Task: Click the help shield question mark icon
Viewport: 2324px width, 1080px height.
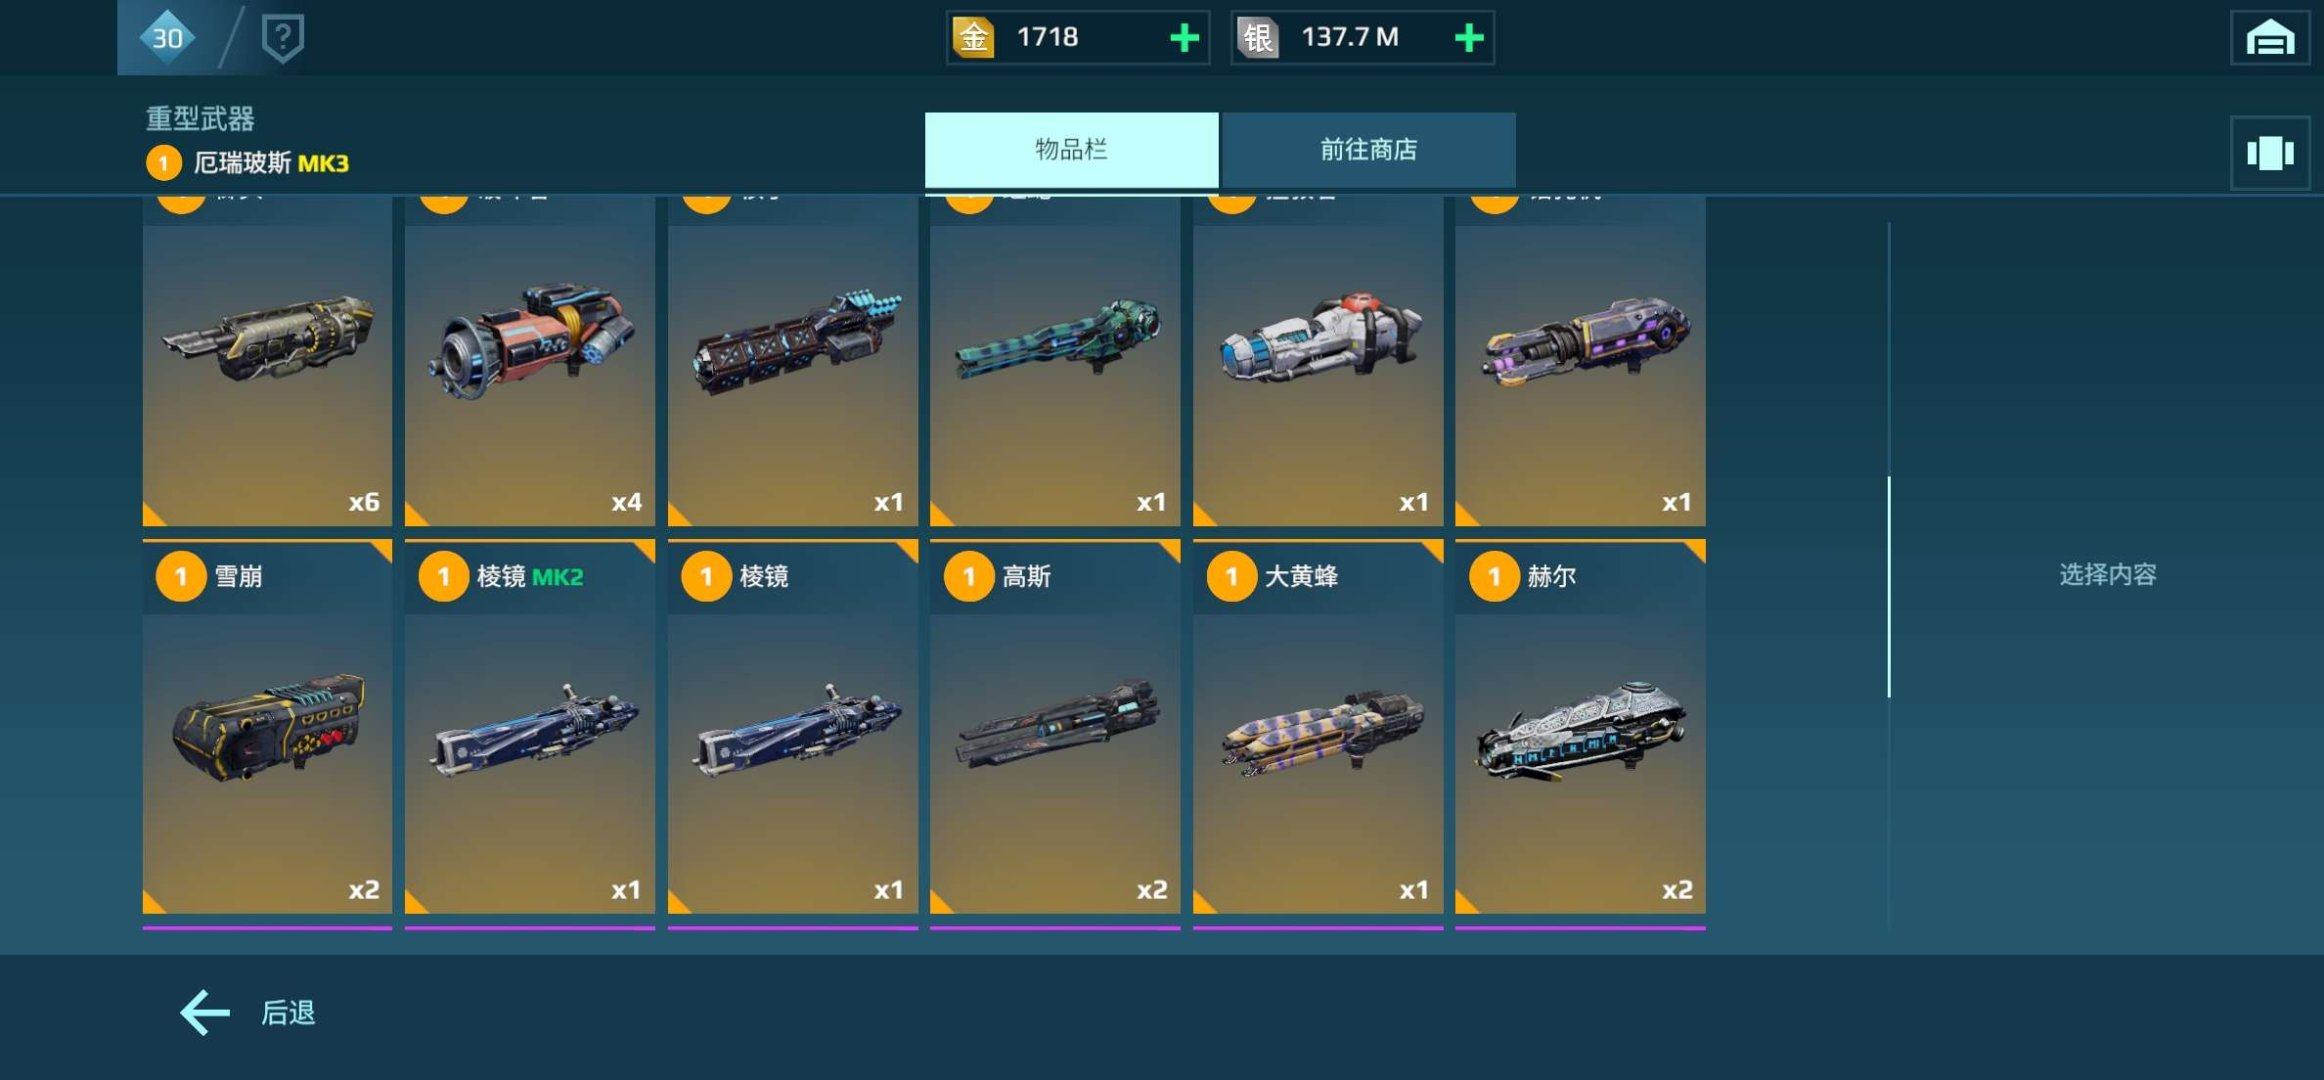Action: (283, 38)
